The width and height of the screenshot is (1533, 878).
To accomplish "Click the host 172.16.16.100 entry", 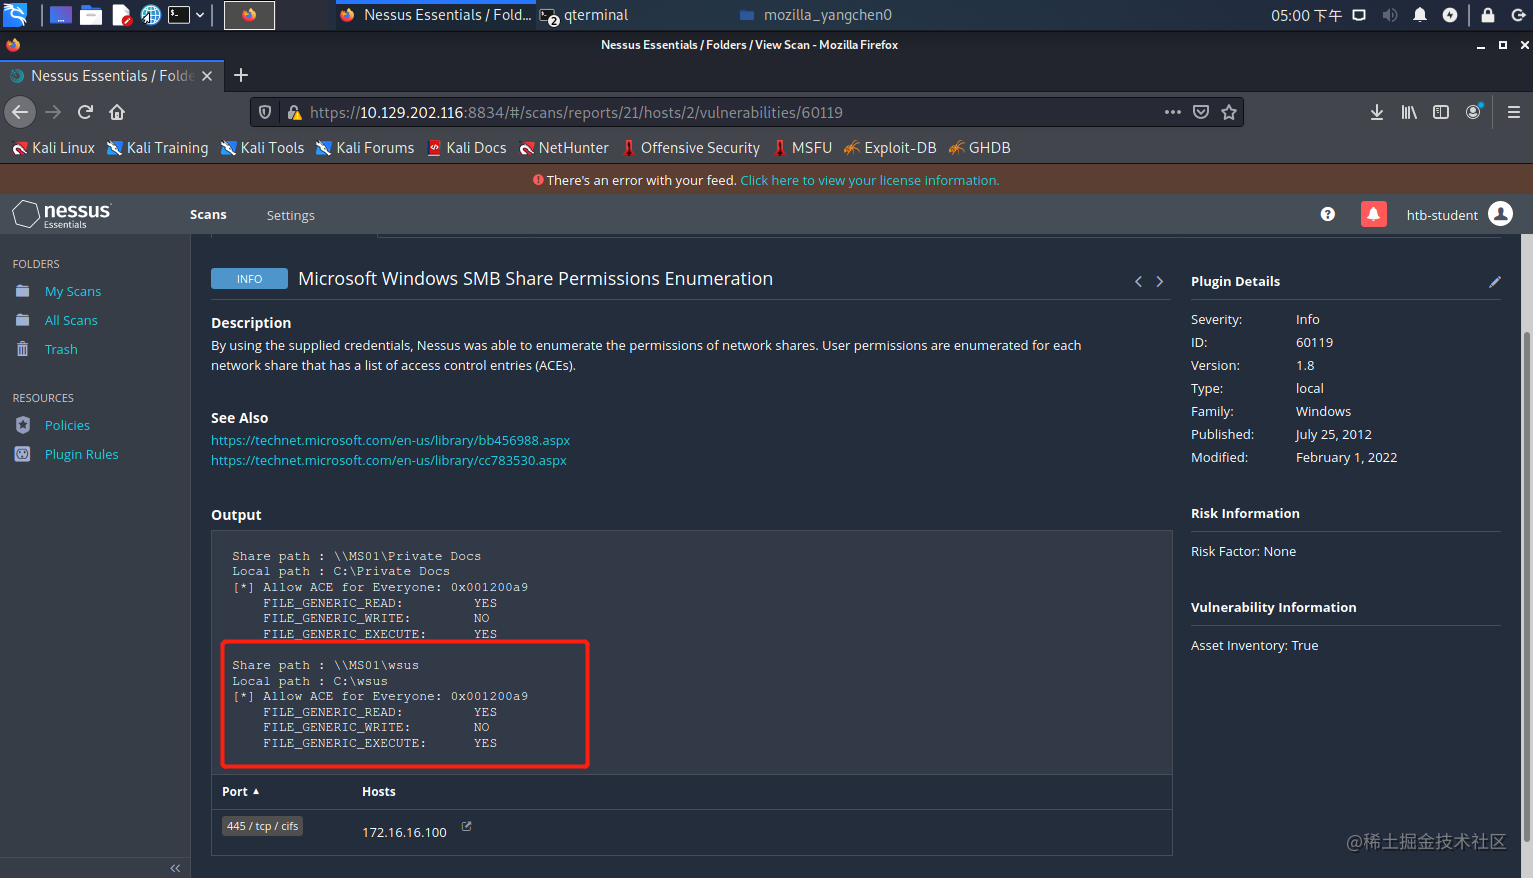I will pos(404,833).
